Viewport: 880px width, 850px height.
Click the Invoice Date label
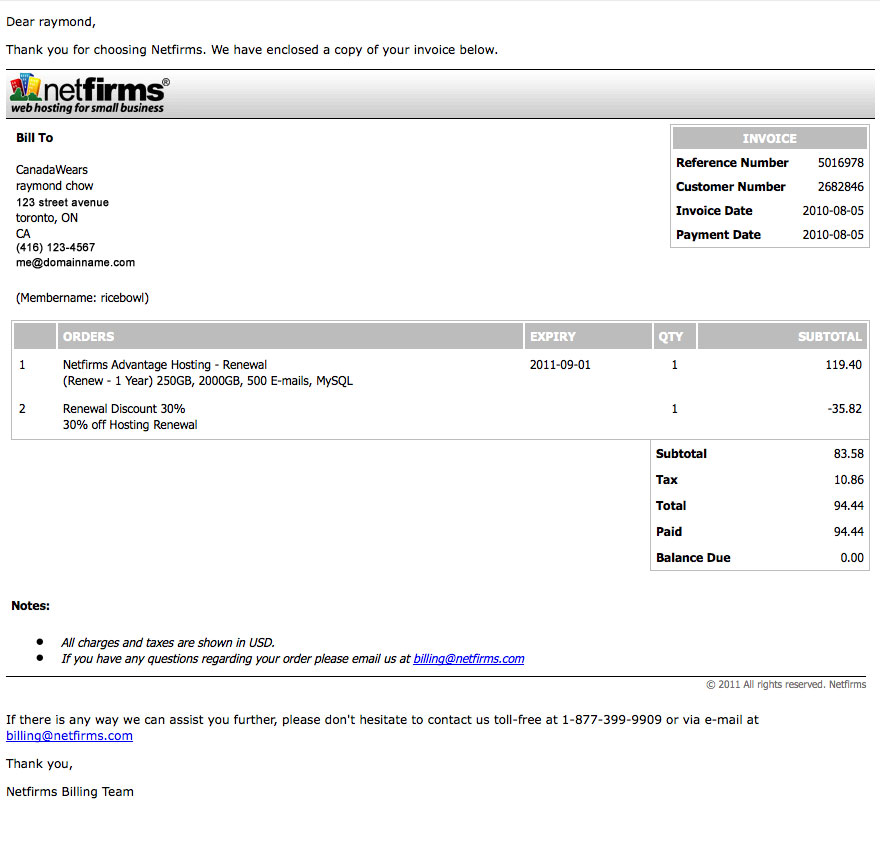(714, 211)
